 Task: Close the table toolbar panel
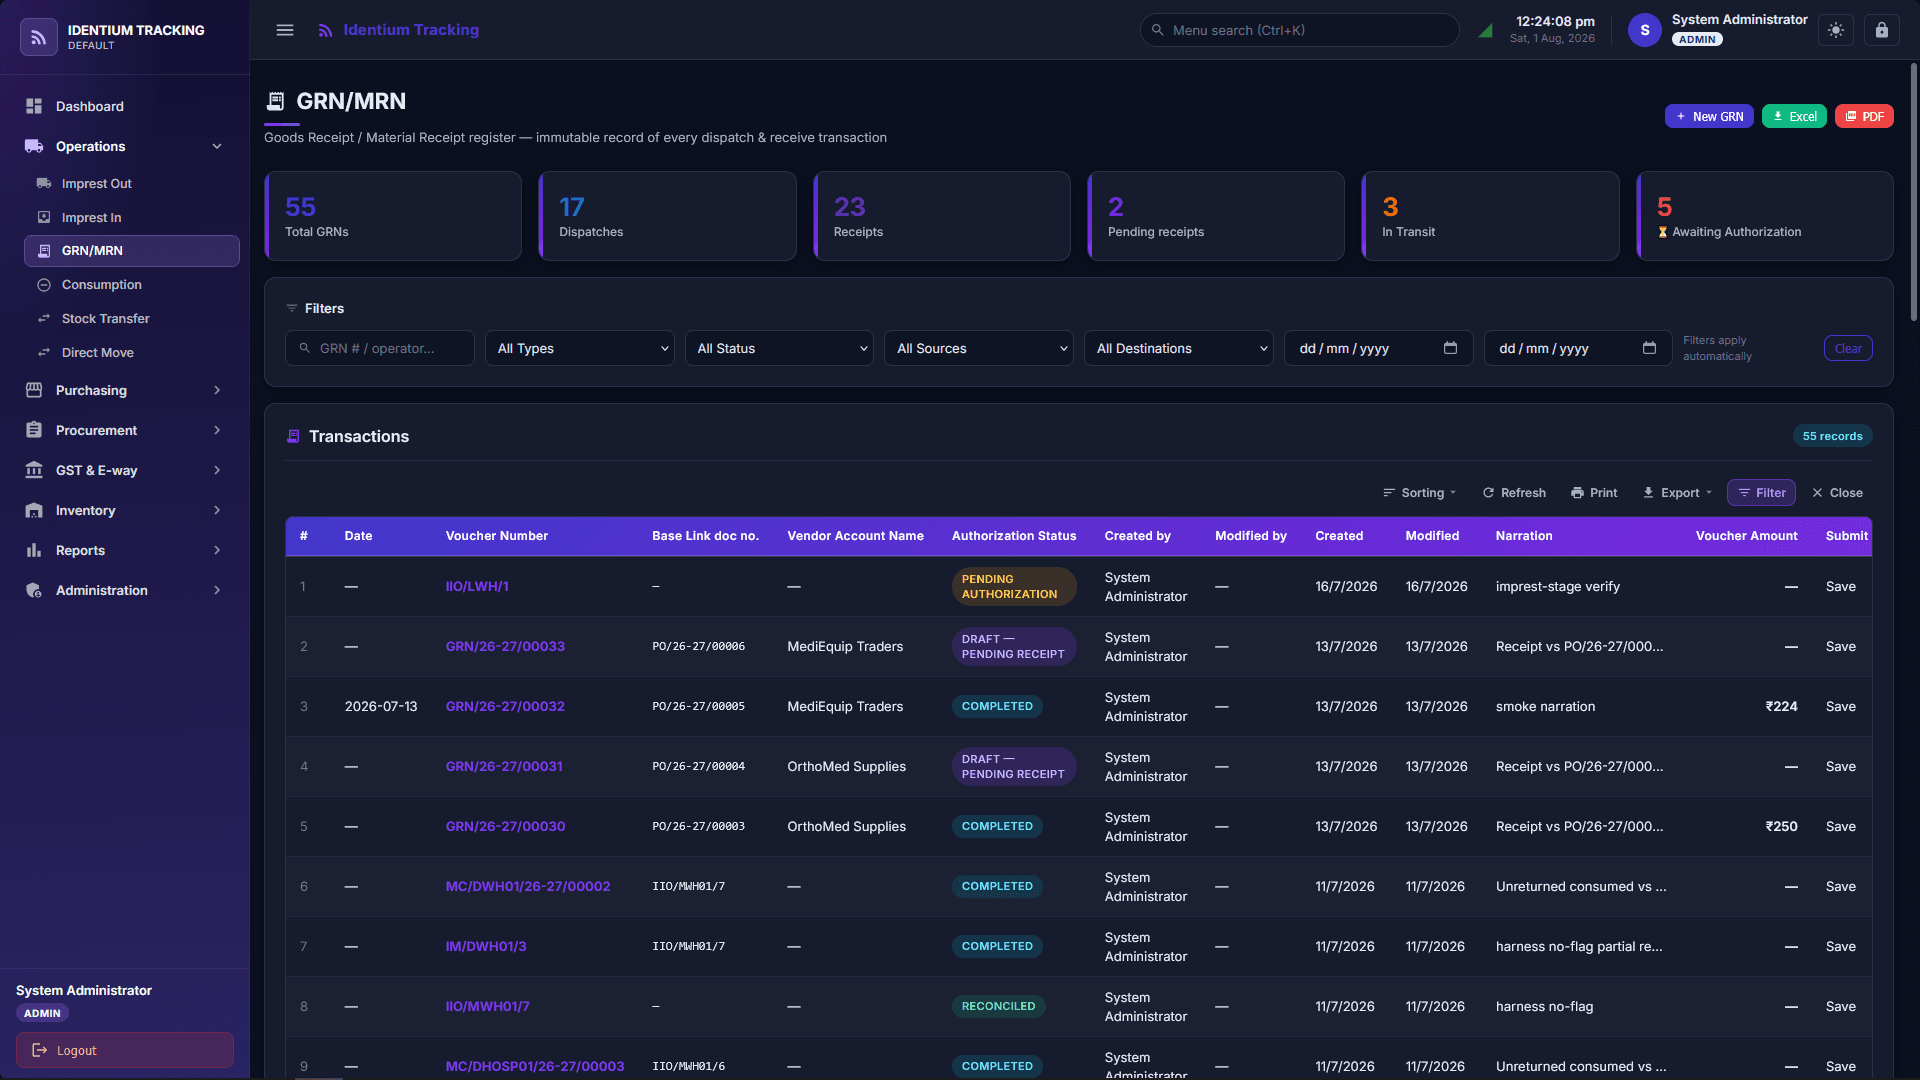[1837, 493]
